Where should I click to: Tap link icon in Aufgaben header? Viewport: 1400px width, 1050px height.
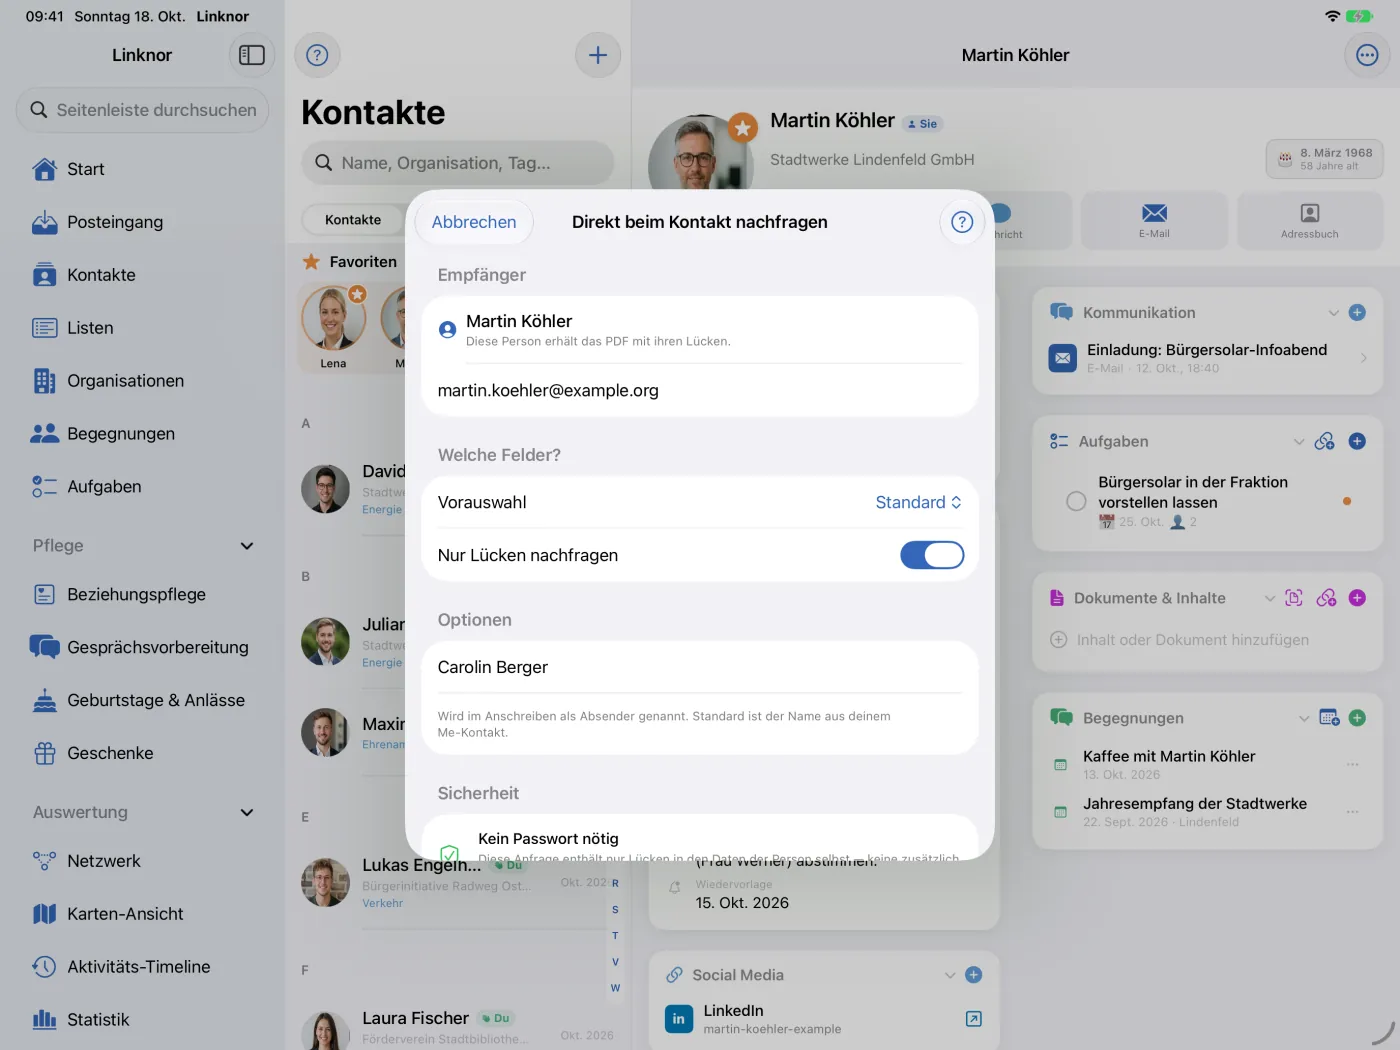point(1325,441)
